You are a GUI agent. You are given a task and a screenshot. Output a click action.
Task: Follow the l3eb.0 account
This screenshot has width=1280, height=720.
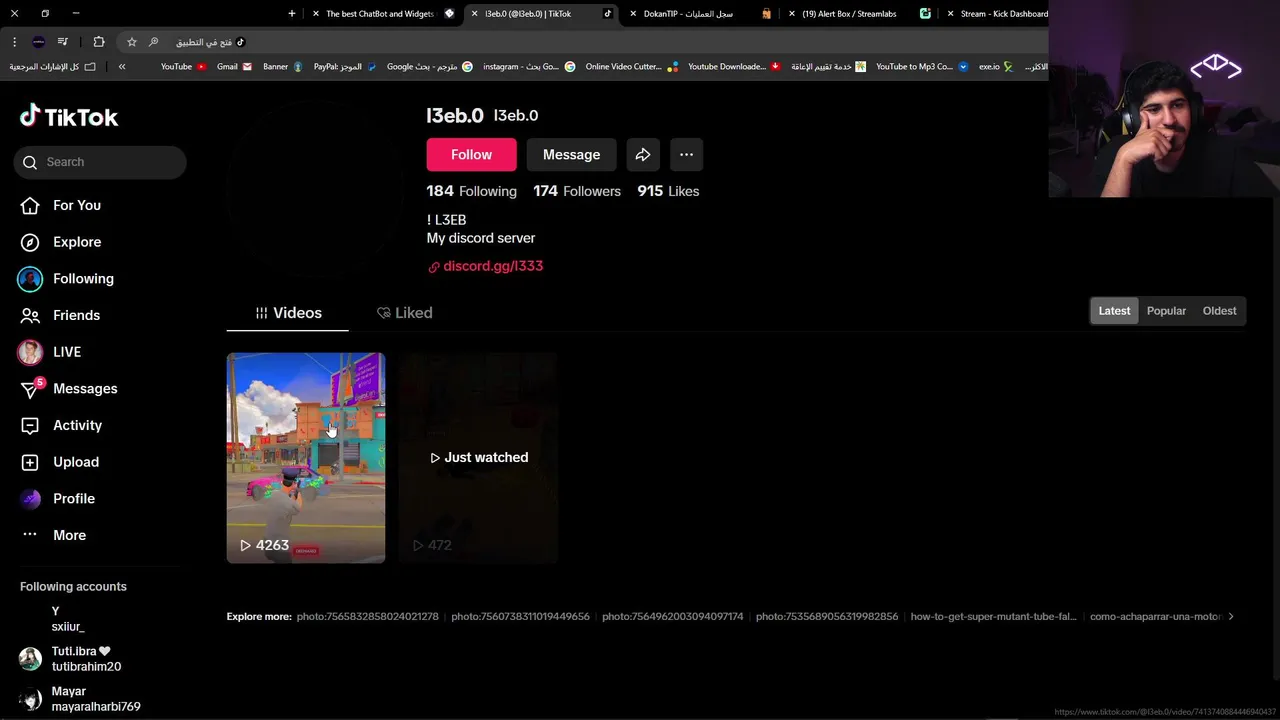pyautogui.click(x=471, y=155)
